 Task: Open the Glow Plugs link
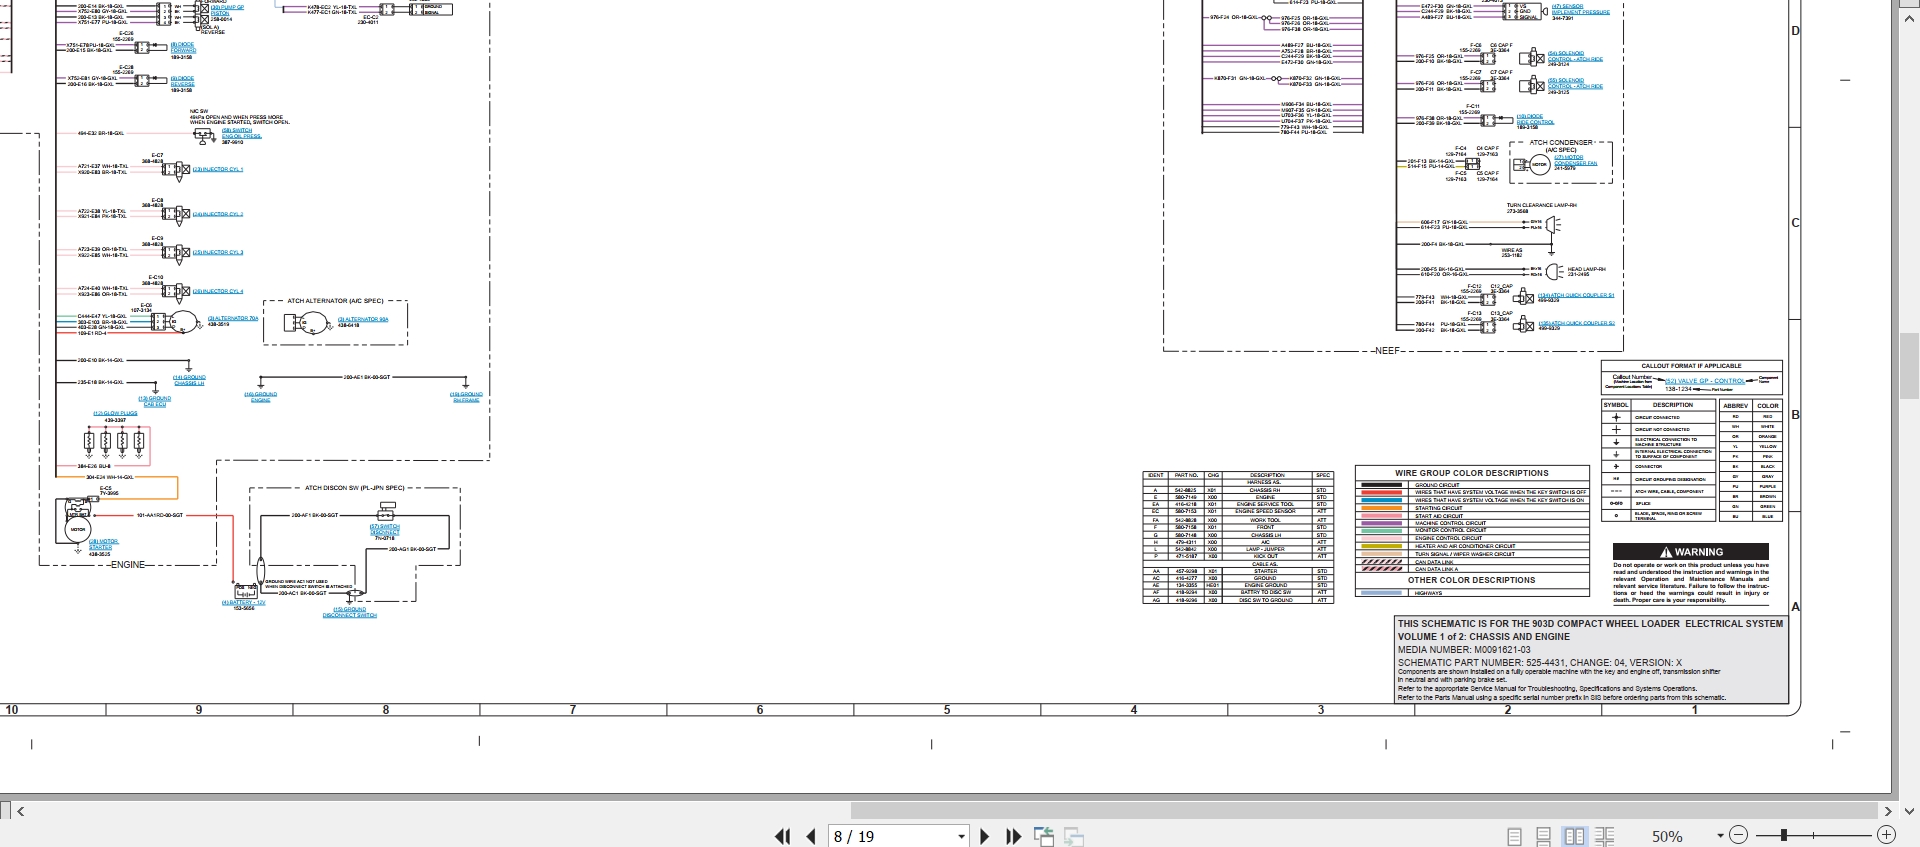coord(115,413)
